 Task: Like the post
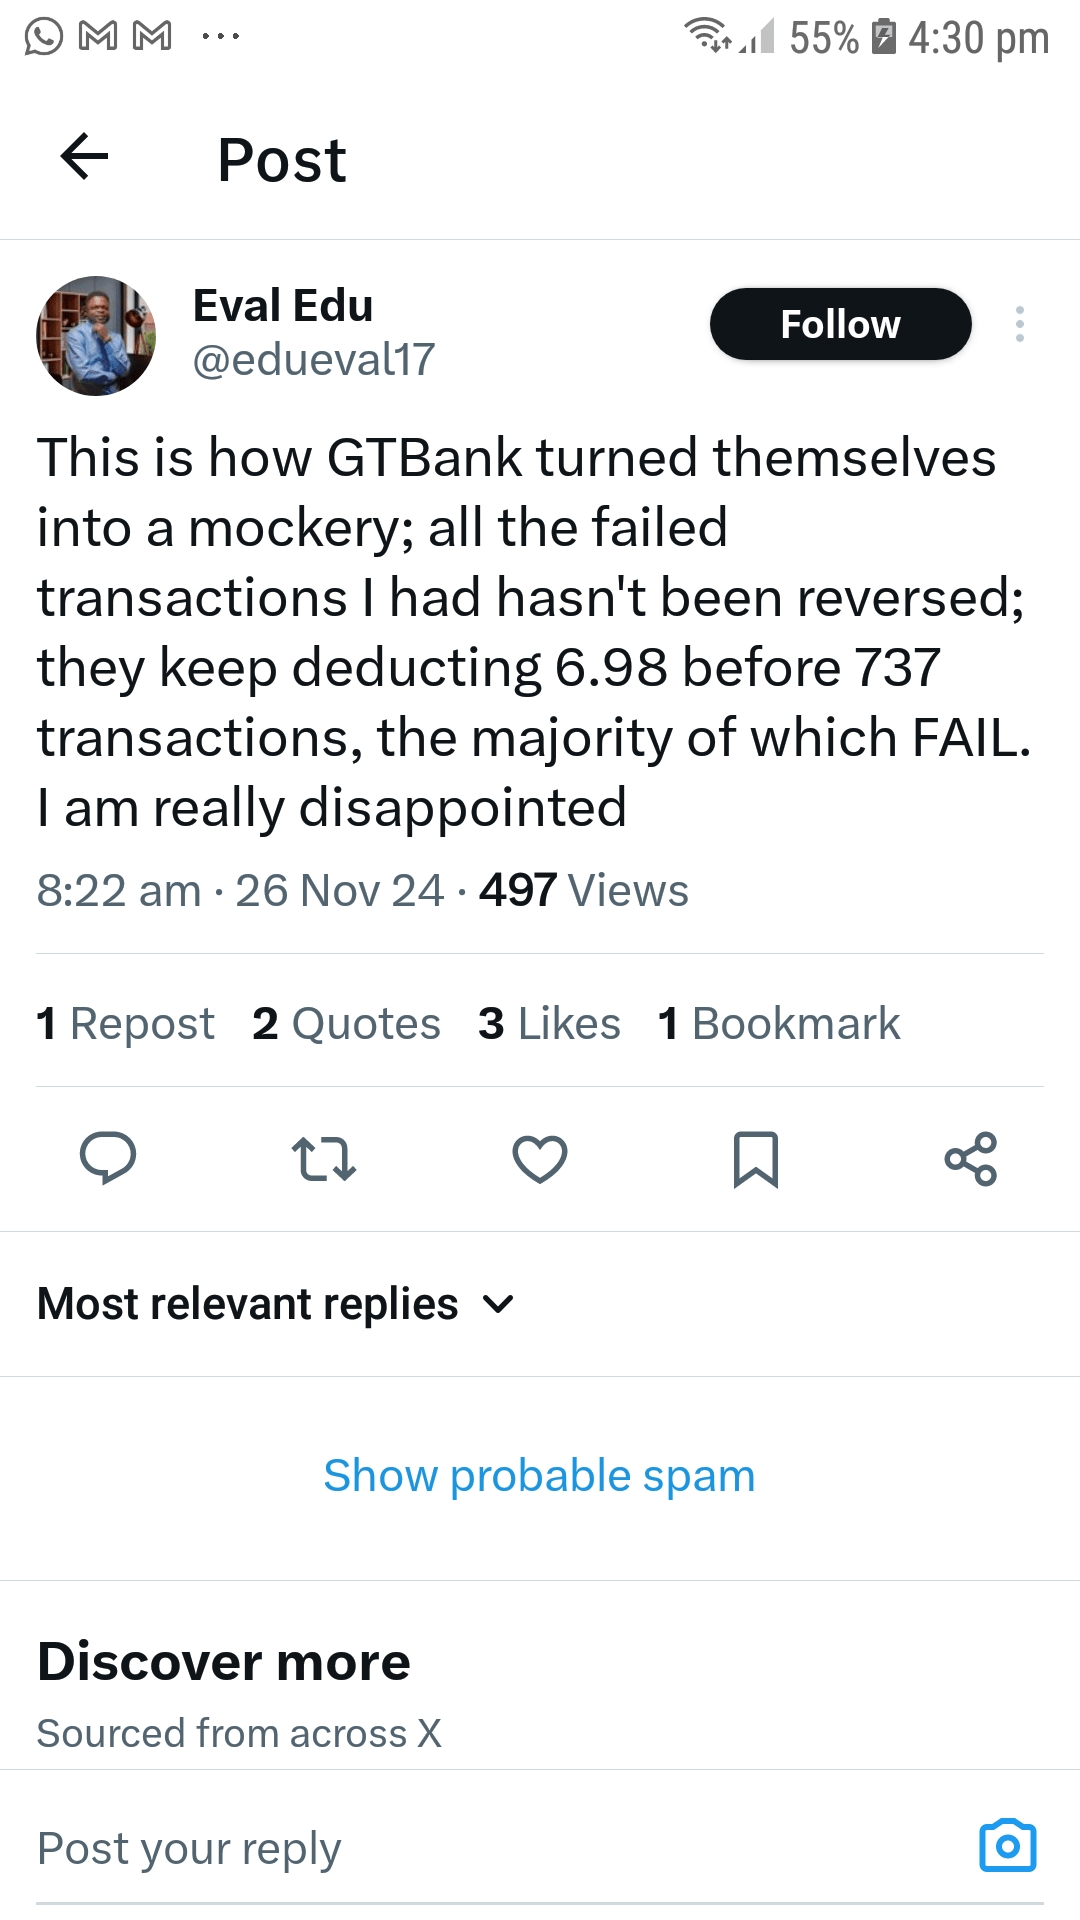539,1160
